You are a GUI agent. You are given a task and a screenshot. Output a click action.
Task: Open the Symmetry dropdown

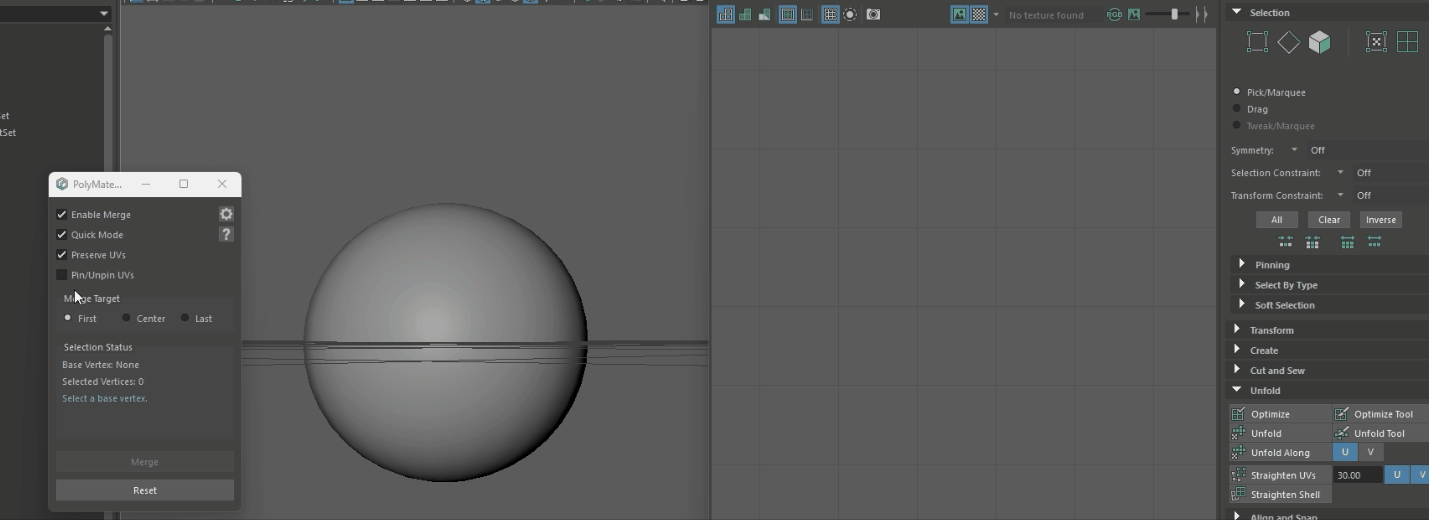1294,150
